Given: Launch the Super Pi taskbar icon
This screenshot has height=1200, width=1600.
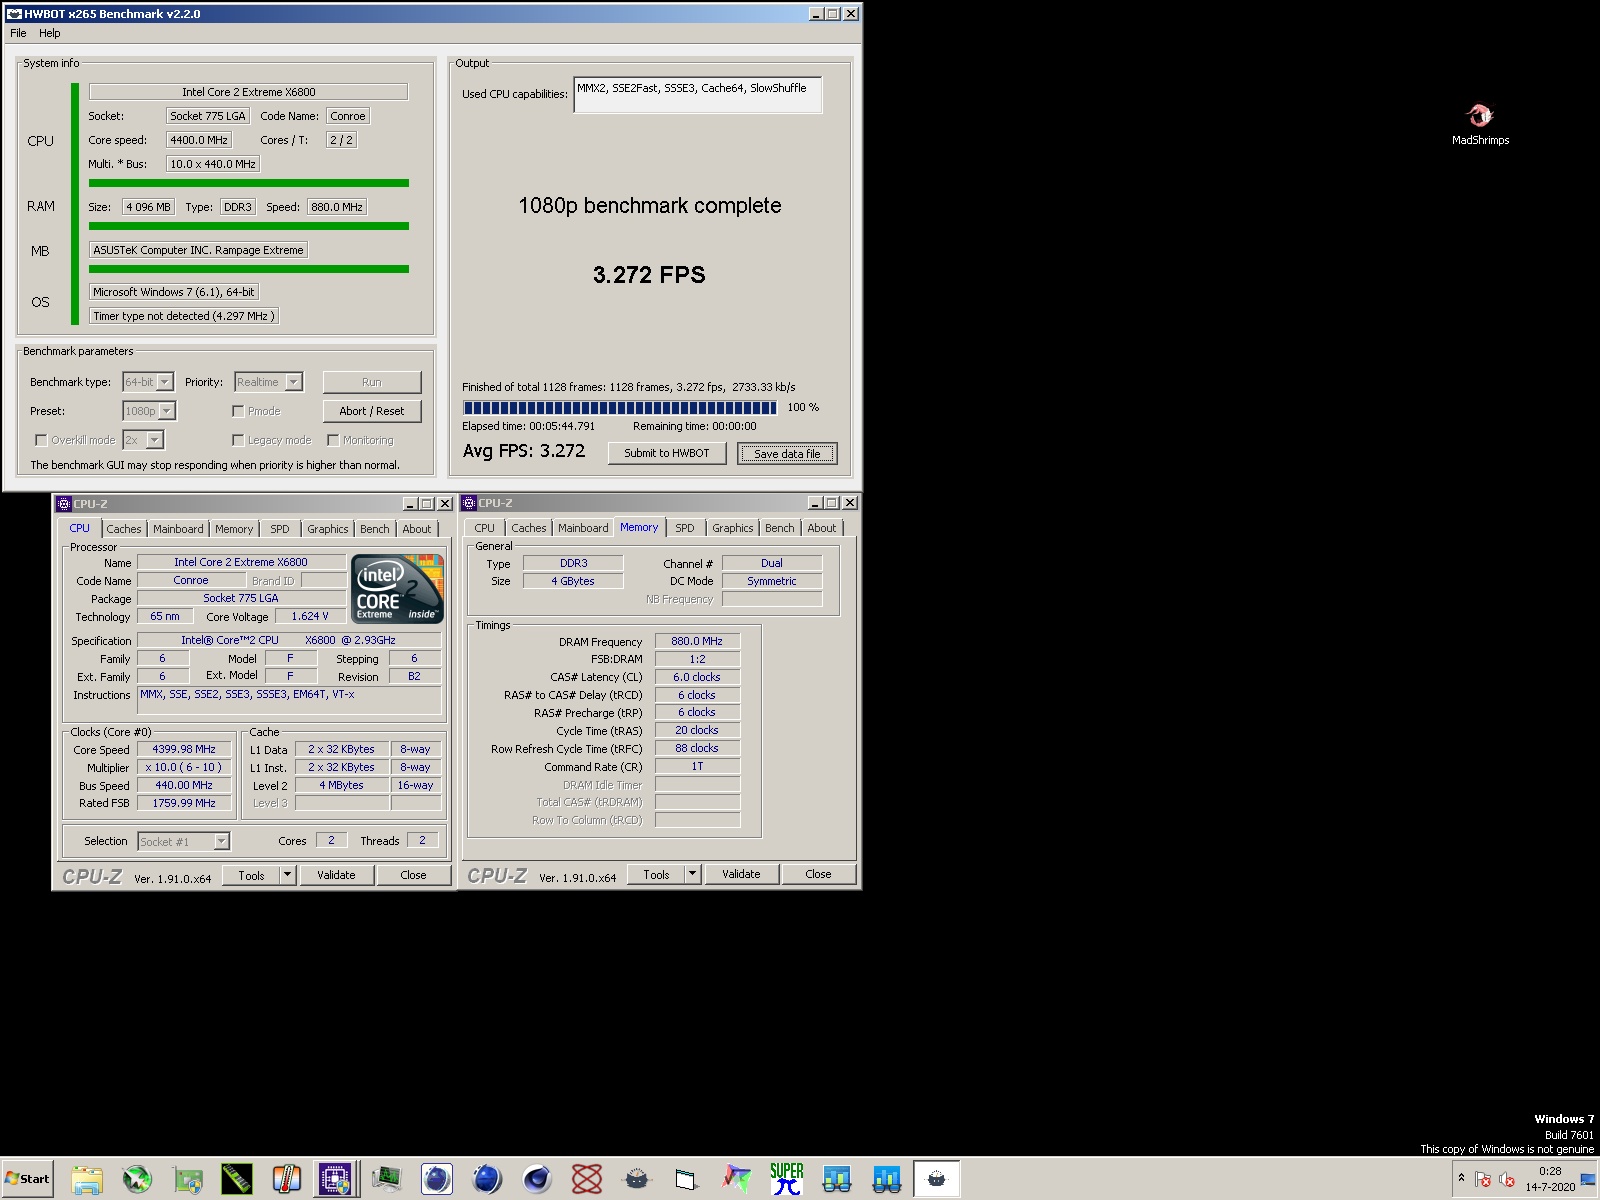Looking at the screenshot, I should click(x=787, y=1179).
